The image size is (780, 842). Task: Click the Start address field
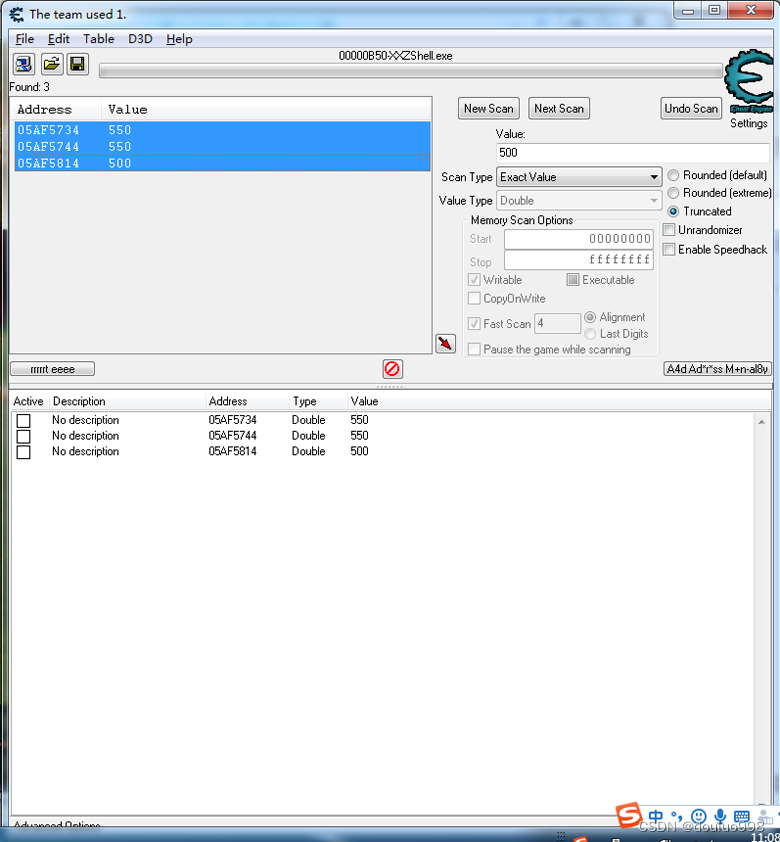579,238
